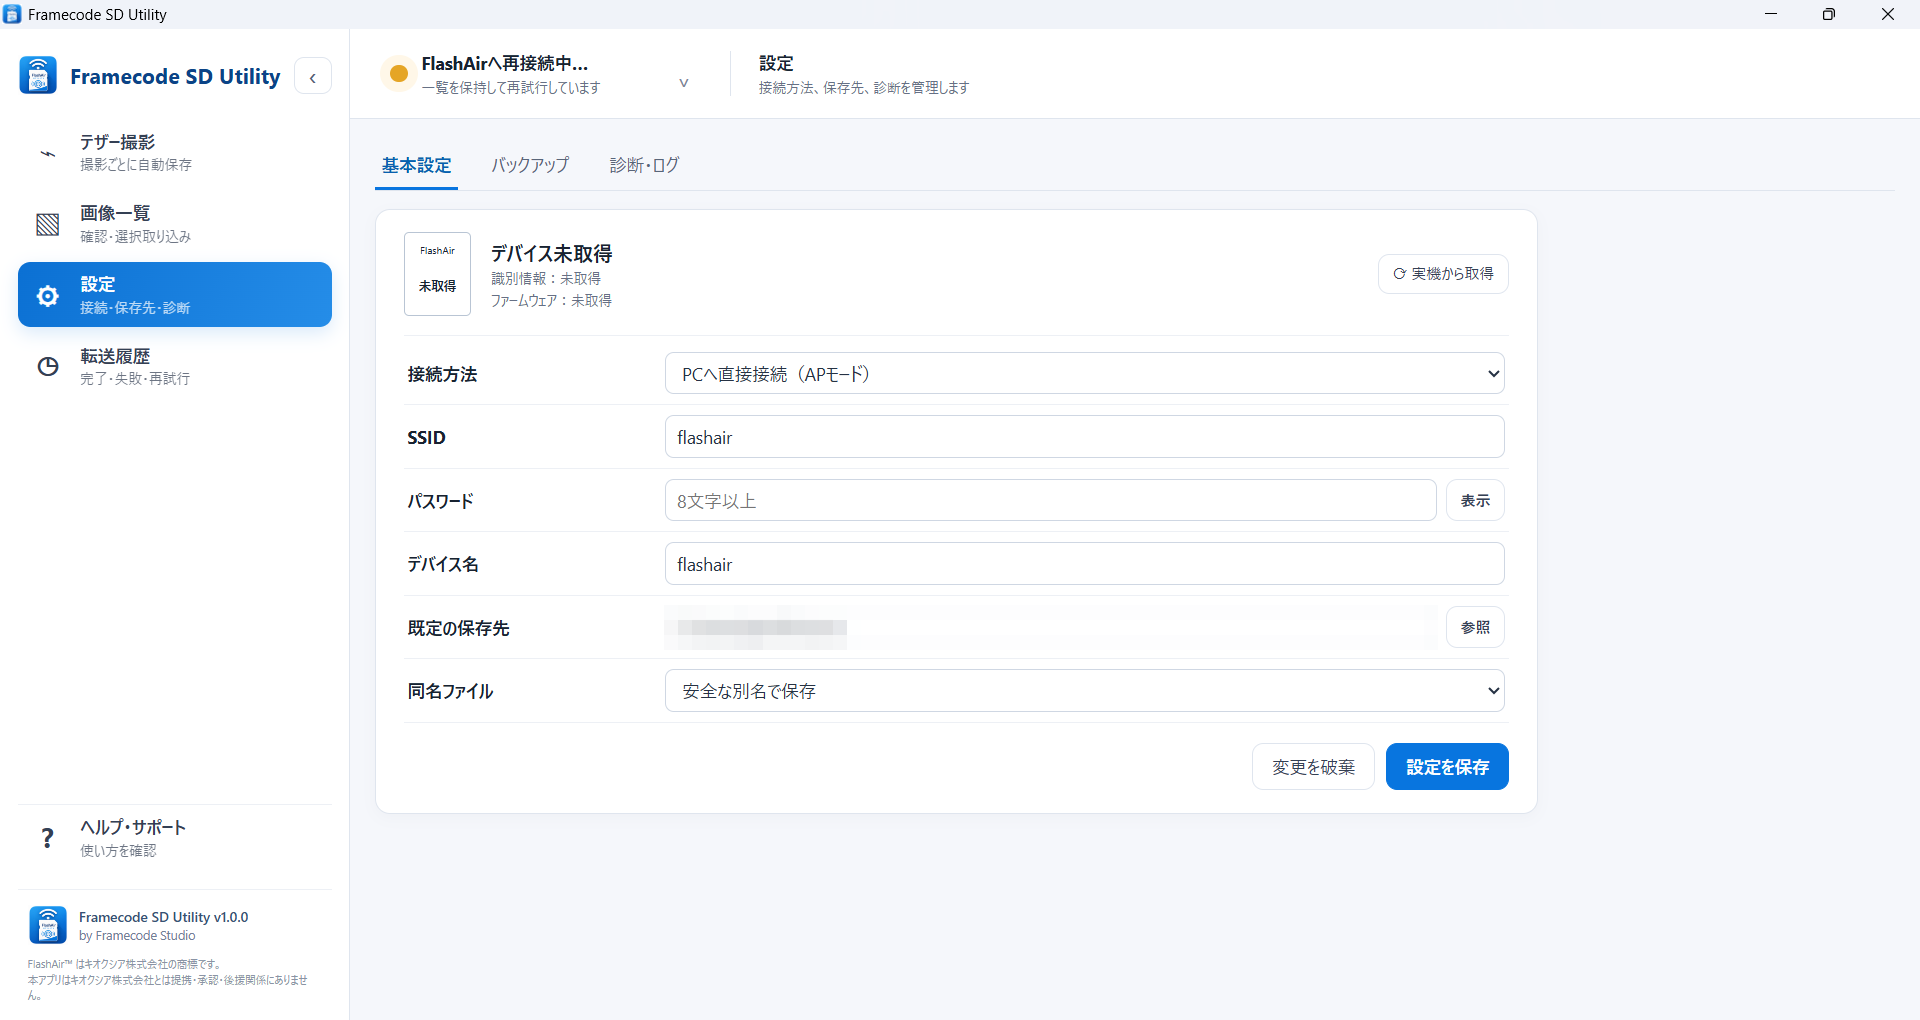Expand the FlashAir connection status dropdown

tap(684, 83)
